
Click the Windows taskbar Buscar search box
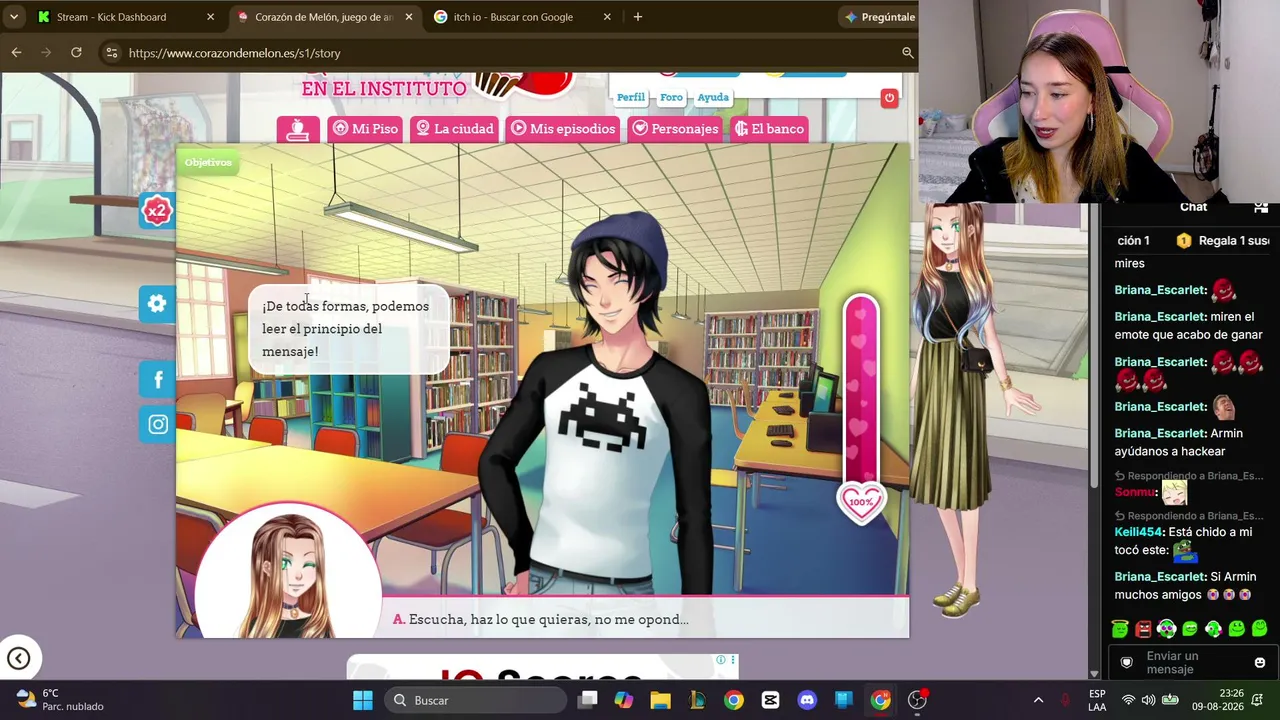coord(474,700)
